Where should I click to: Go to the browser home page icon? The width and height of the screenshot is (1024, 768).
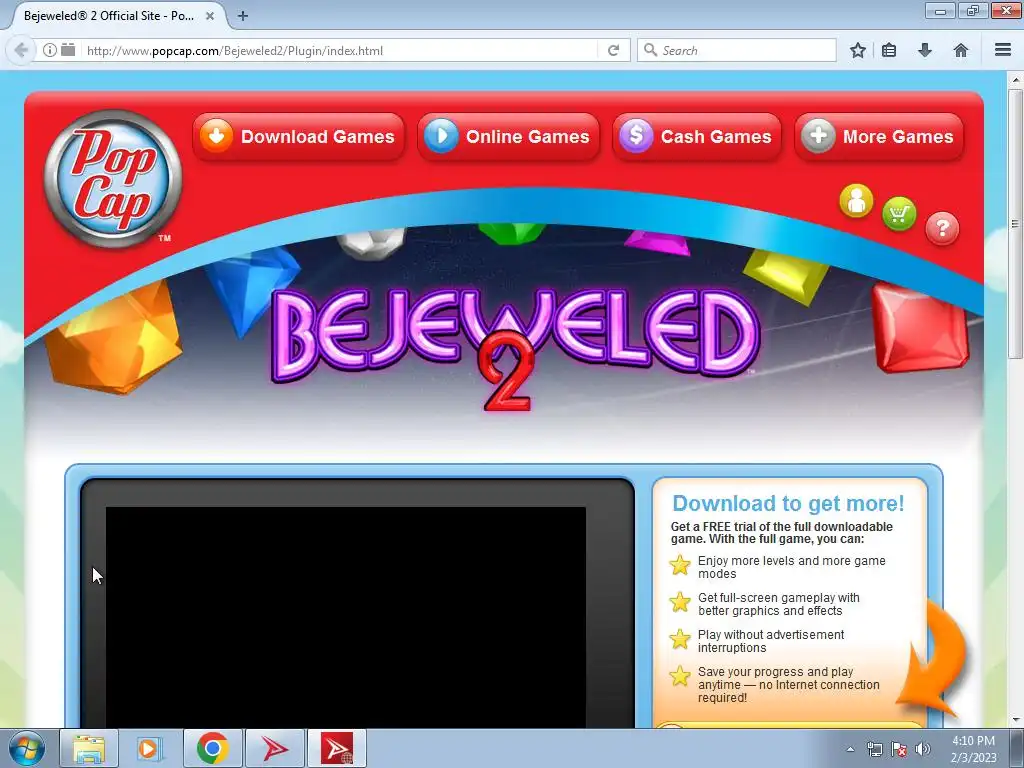tap(961, 50)
